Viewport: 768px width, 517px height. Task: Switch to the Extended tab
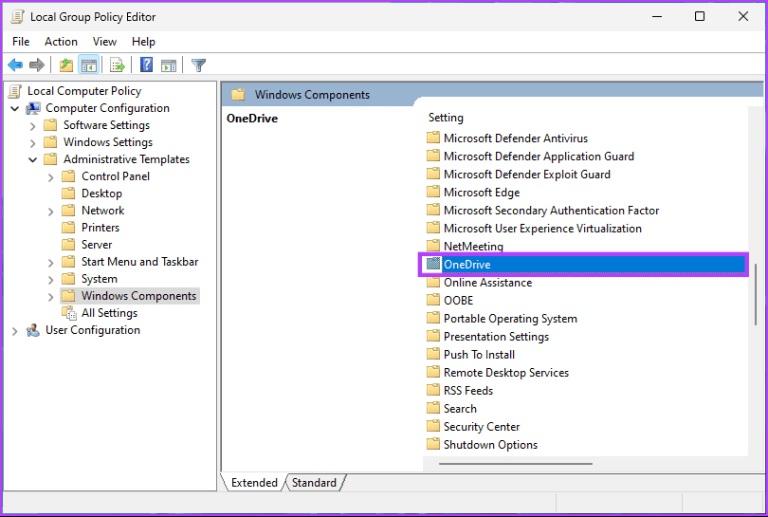click(x=254, y=483)
